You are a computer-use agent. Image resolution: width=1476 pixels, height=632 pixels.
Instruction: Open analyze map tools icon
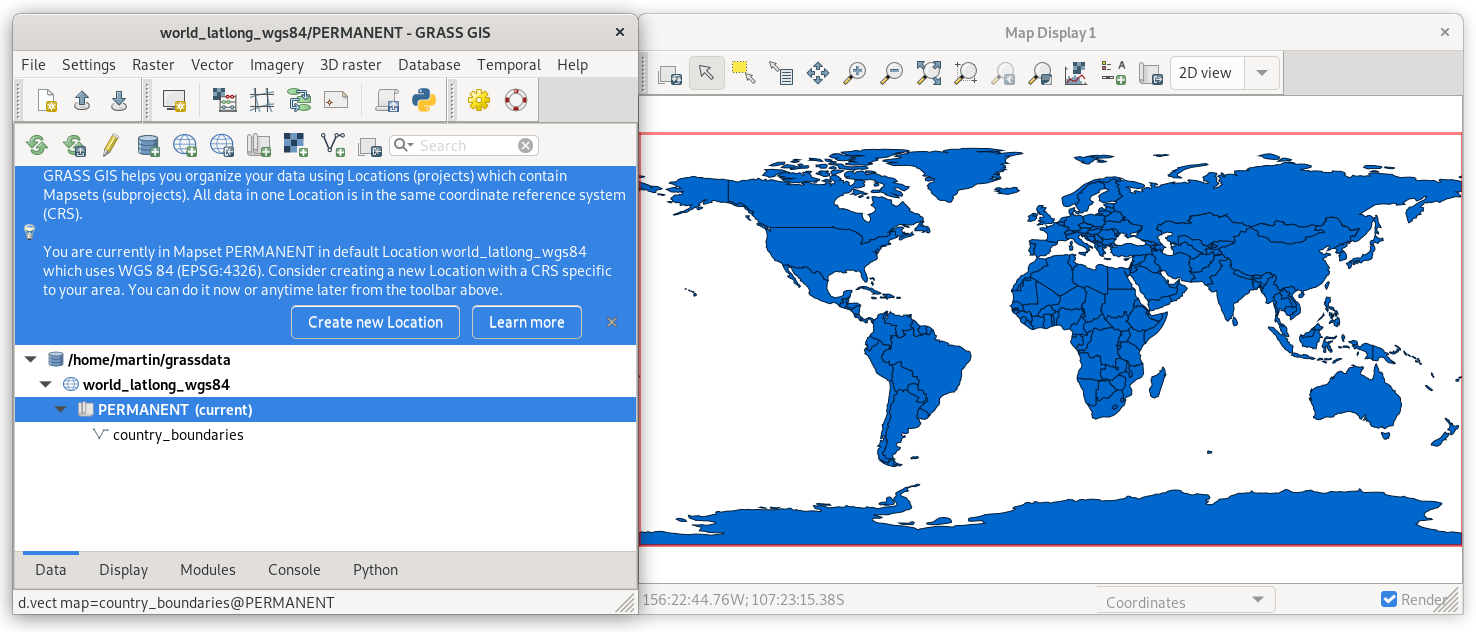(x=1077, y=73)
